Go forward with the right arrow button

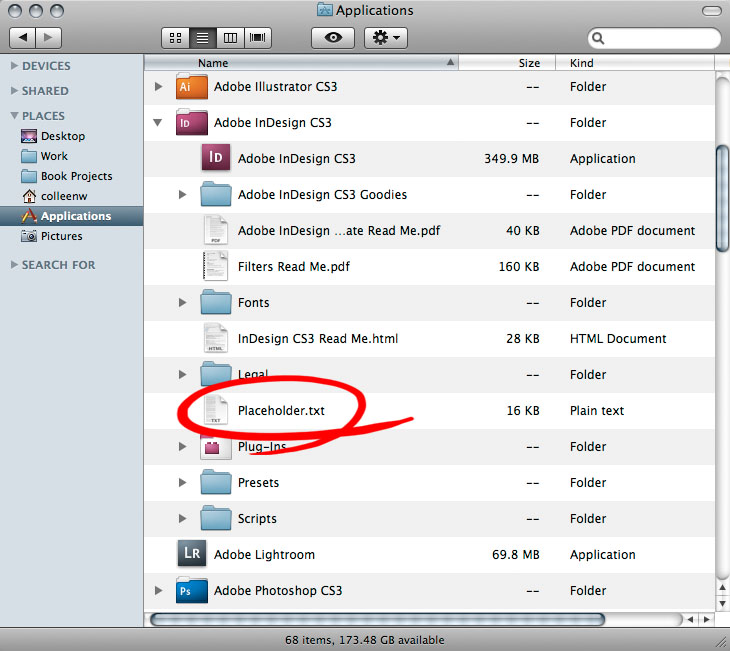pos(48,37)
